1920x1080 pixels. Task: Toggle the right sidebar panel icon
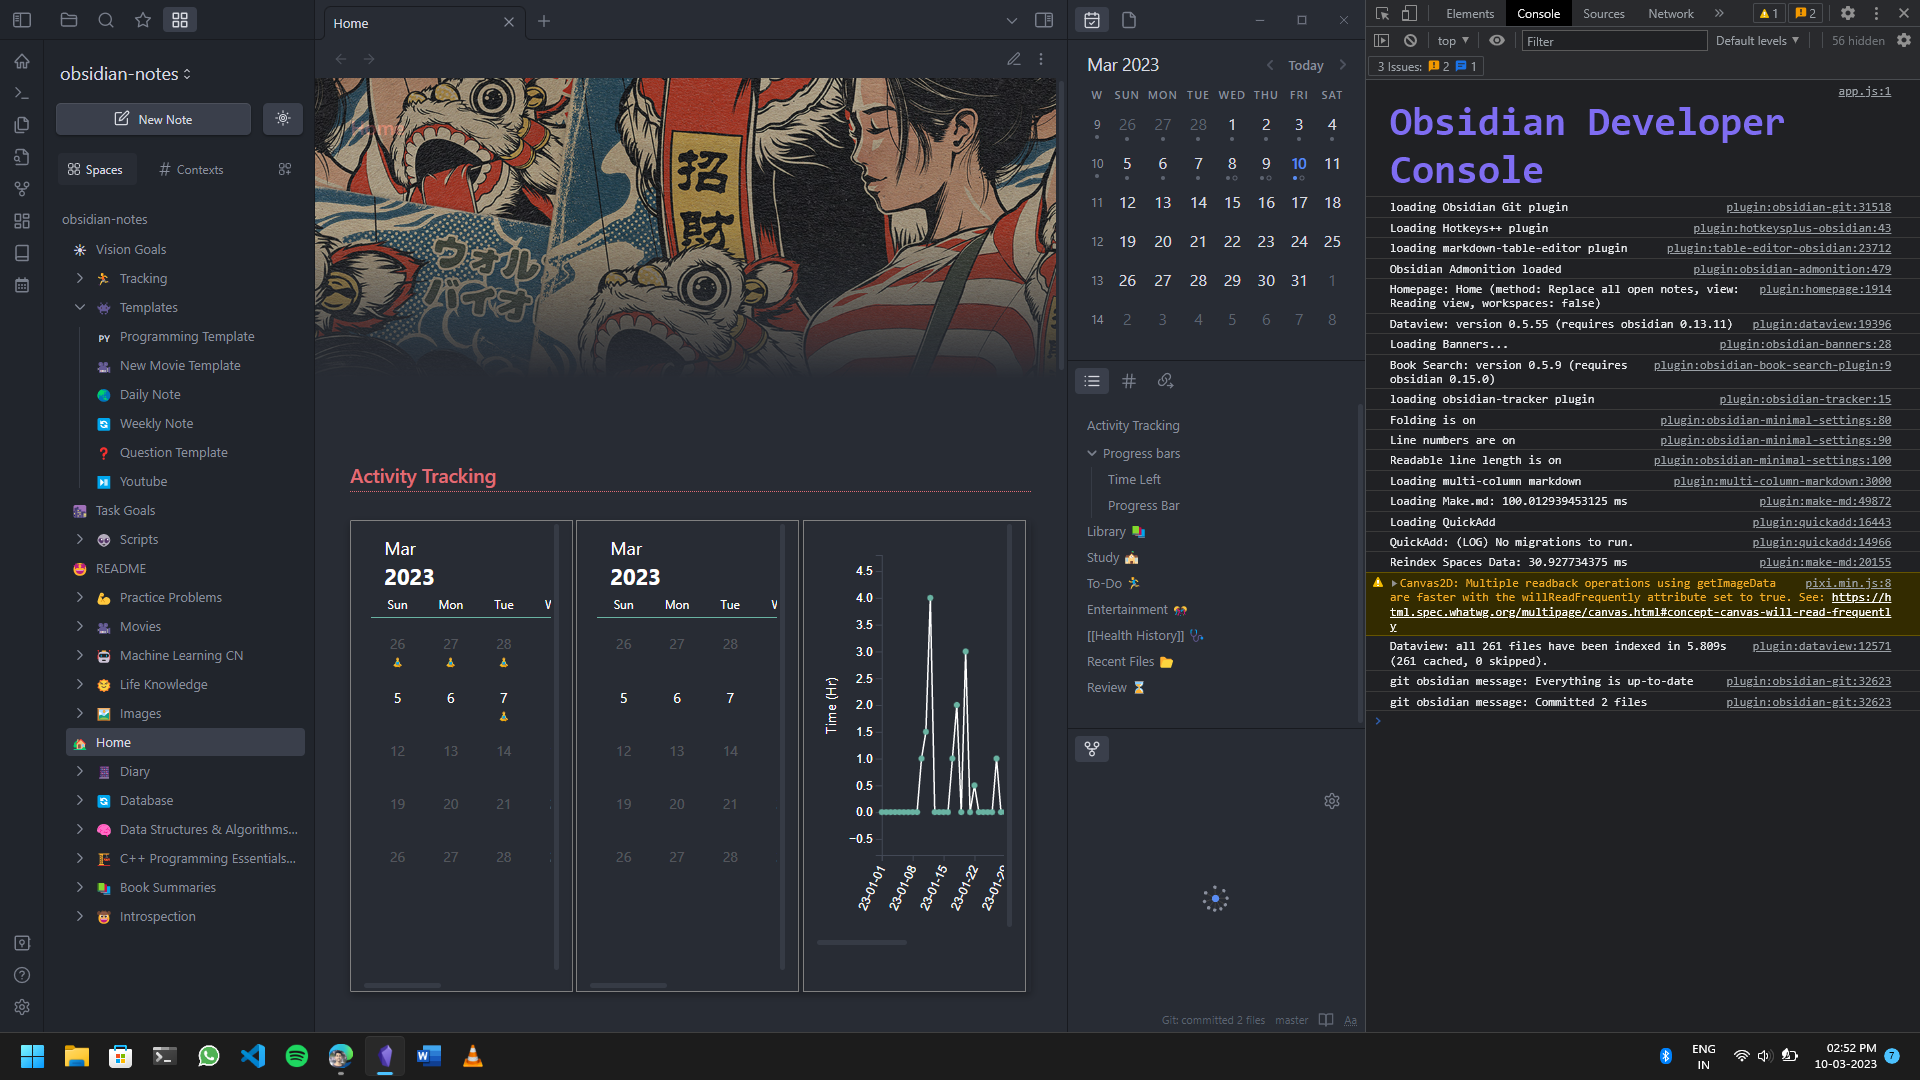coord(1044,20)
